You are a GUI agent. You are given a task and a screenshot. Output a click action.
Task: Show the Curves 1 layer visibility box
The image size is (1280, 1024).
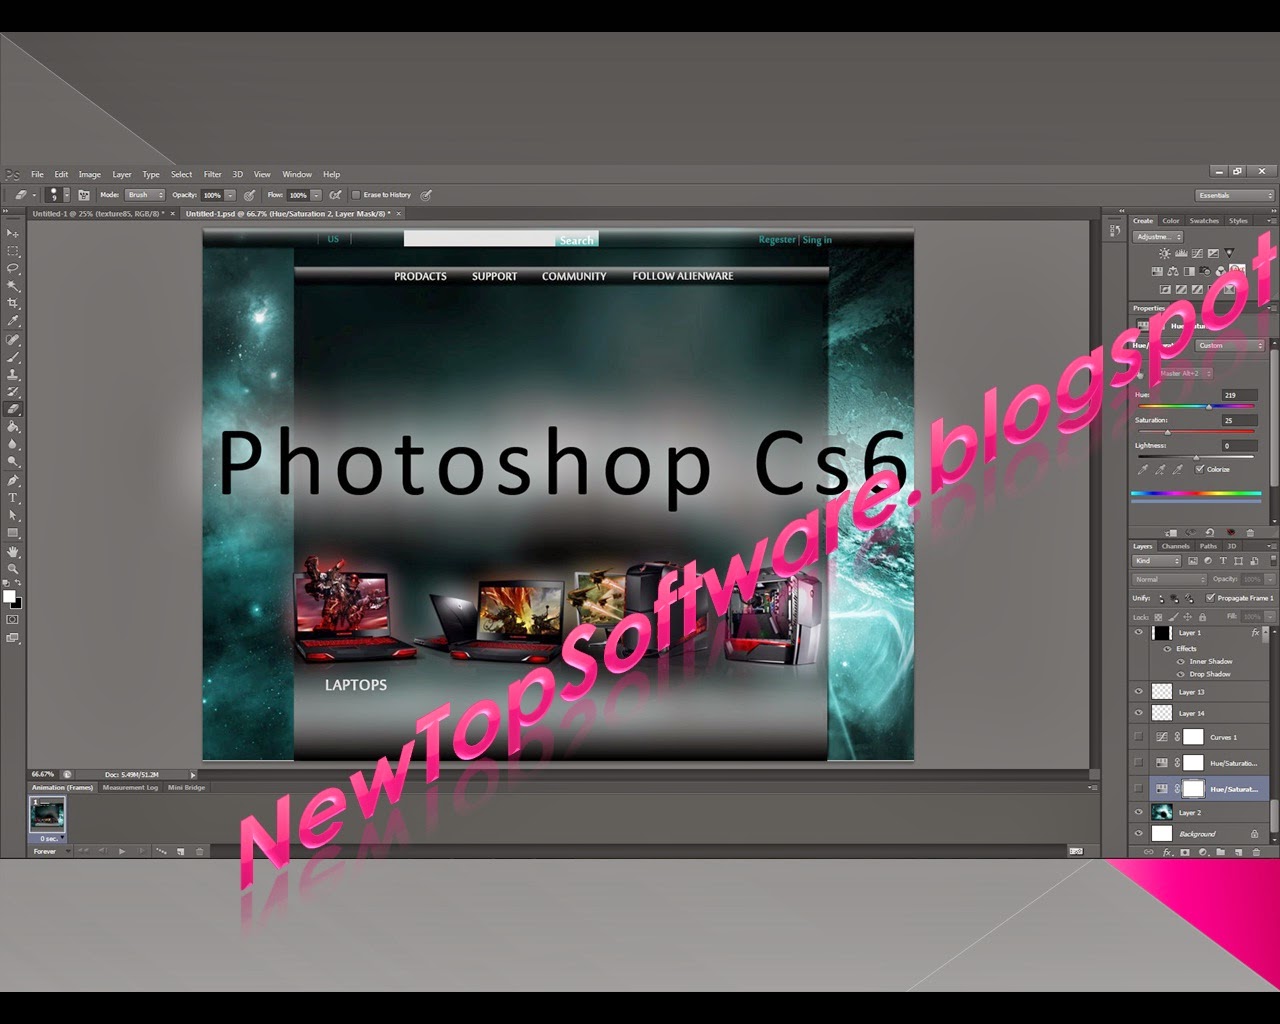pyautogui.click(x=1138, y=737)
